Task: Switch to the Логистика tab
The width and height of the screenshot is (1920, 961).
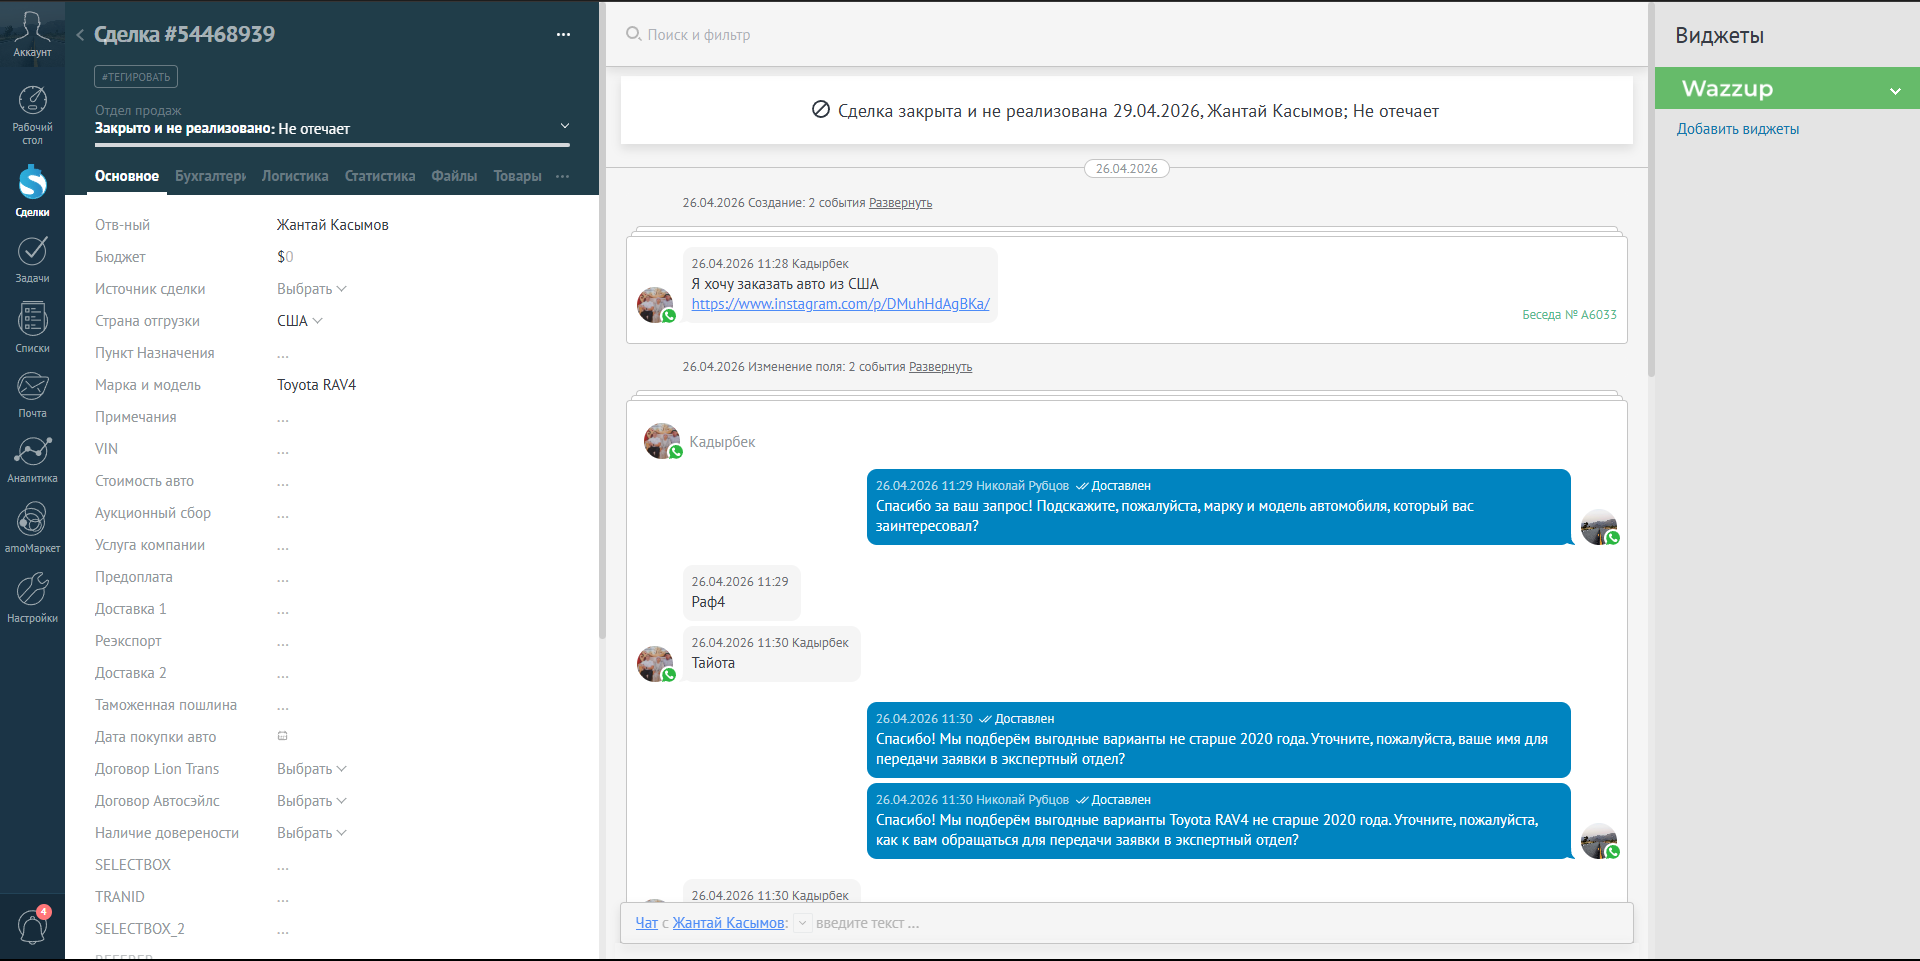Action: click(295, 176)
